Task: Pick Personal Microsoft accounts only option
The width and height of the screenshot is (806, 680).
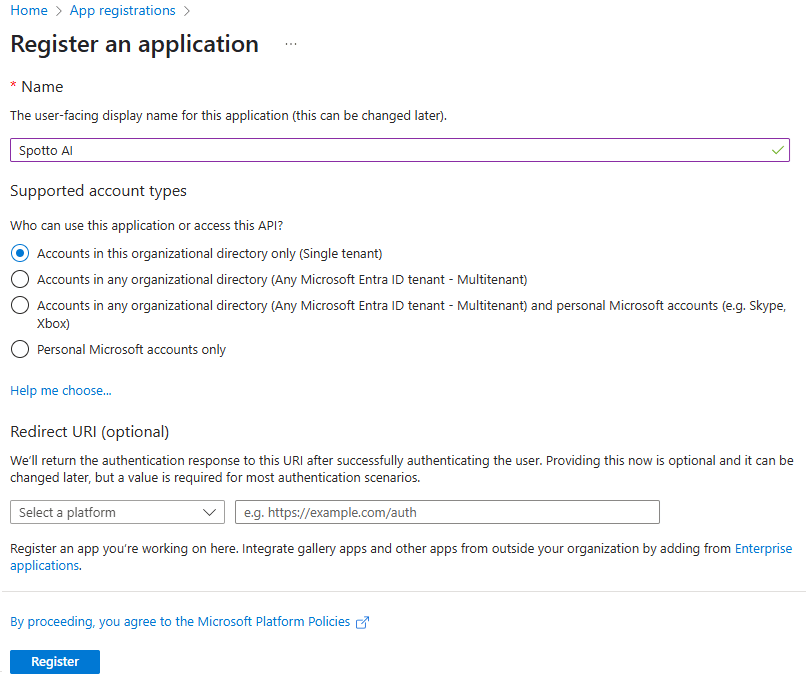Action: pyautogui.click(x=20, y=349)
